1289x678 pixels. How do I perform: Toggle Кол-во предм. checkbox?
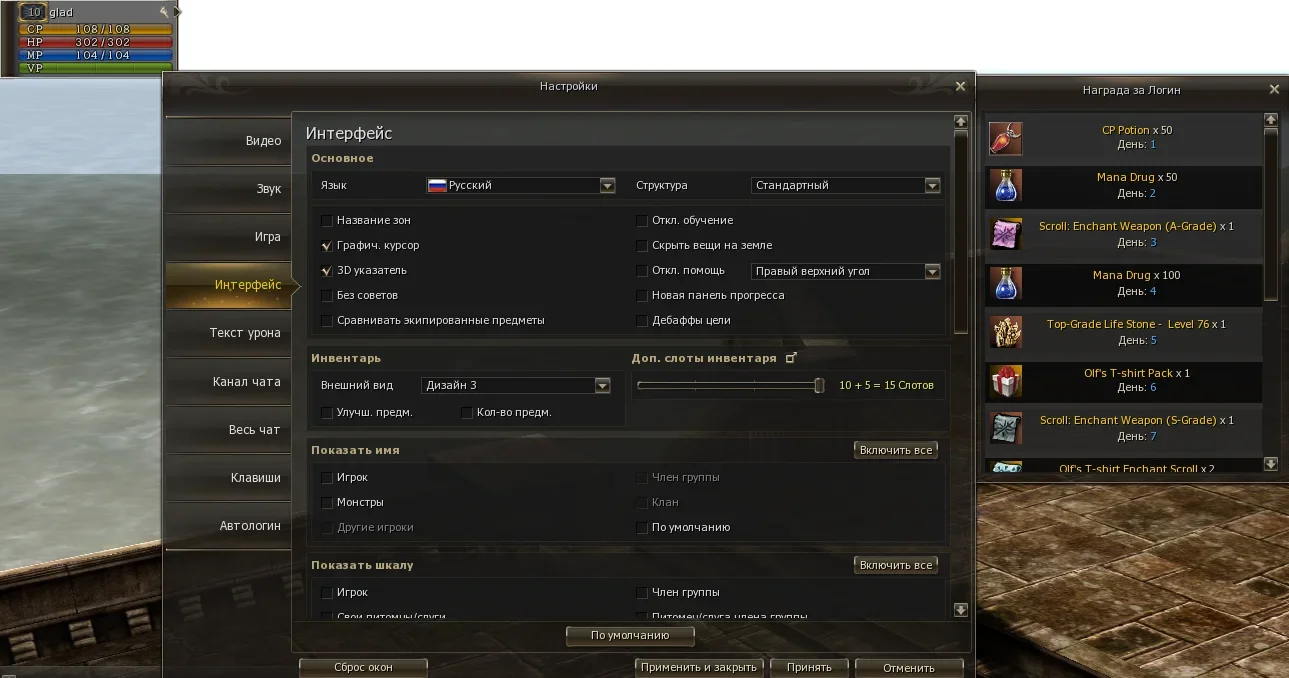point(466,412)
